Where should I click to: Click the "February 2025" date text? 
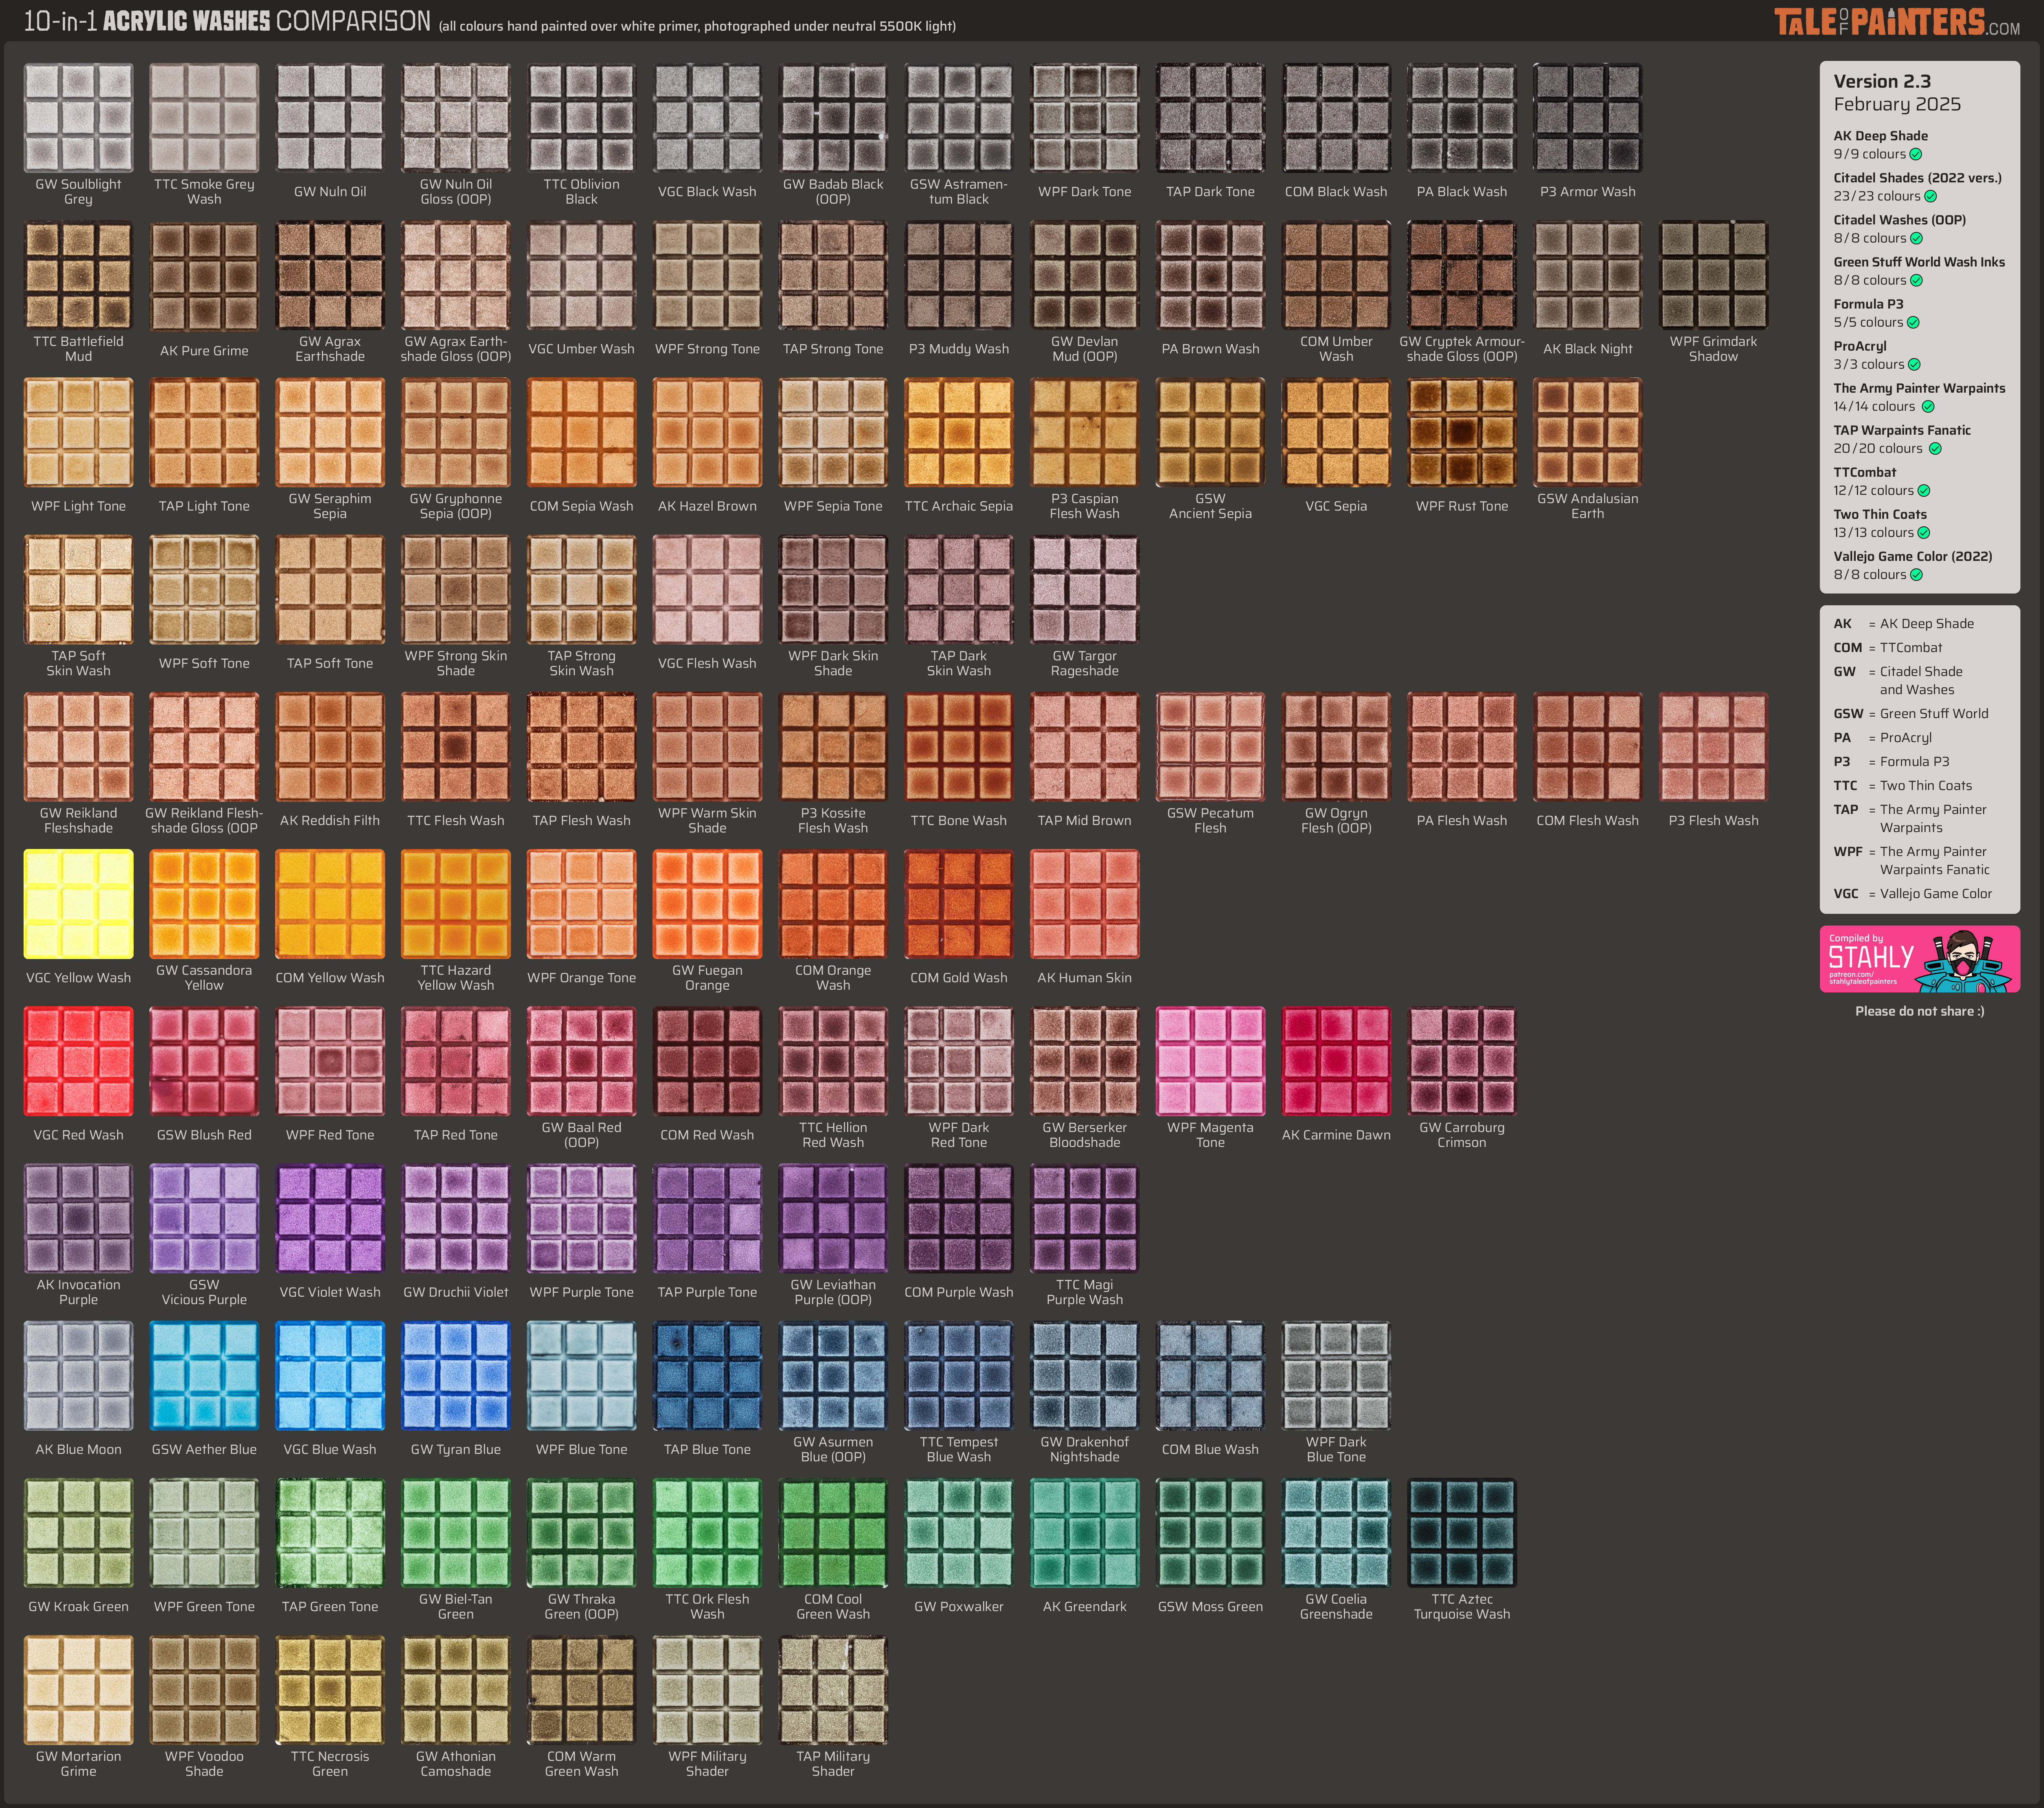pyautogui.click(x=1897, y=104)
